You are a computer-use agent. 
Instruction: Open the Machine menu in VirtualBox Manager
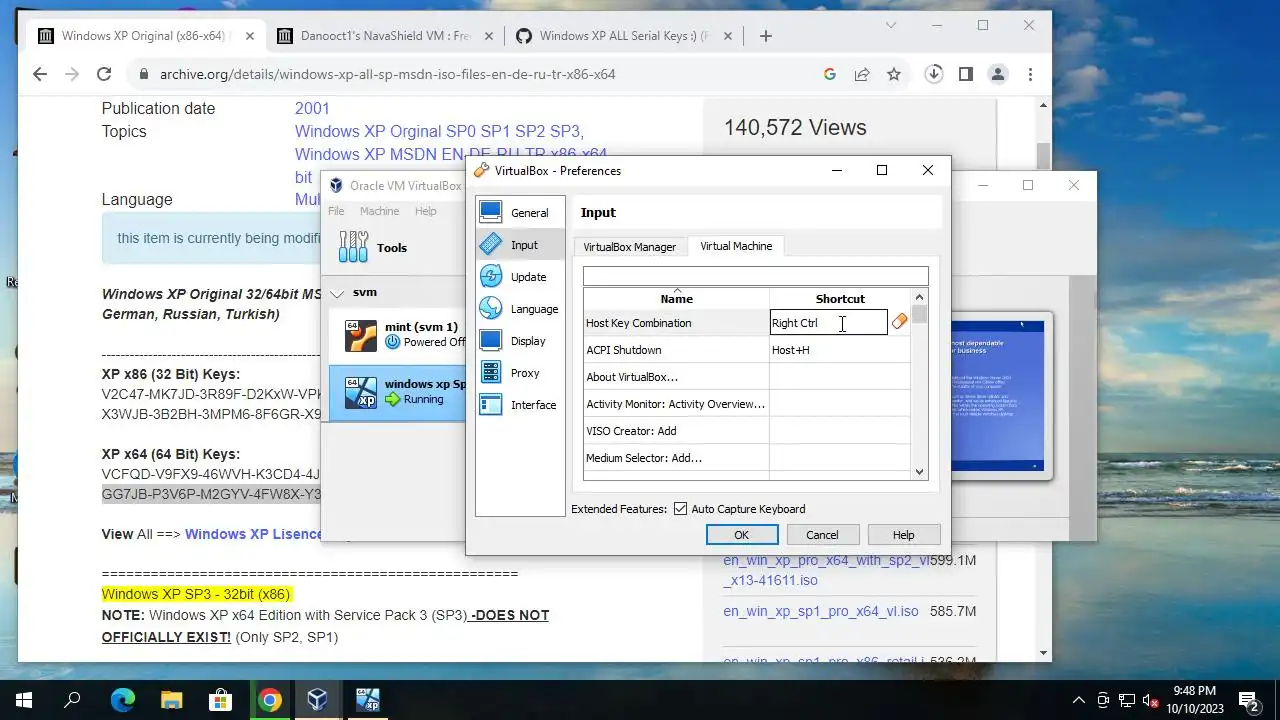pyautogui.click(x=379, y=211)
